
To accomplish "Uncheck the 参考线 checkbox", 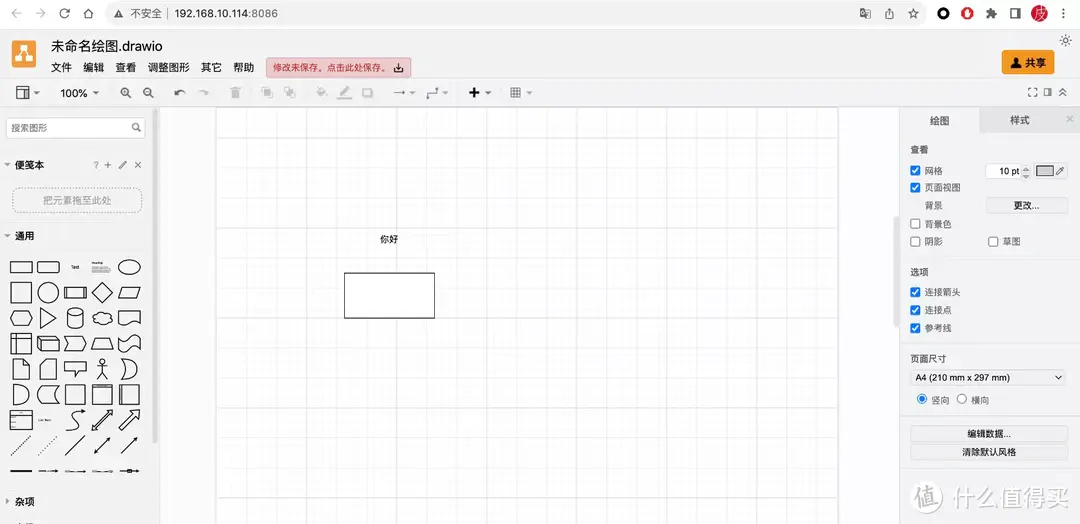I will (x=915, y=328).
